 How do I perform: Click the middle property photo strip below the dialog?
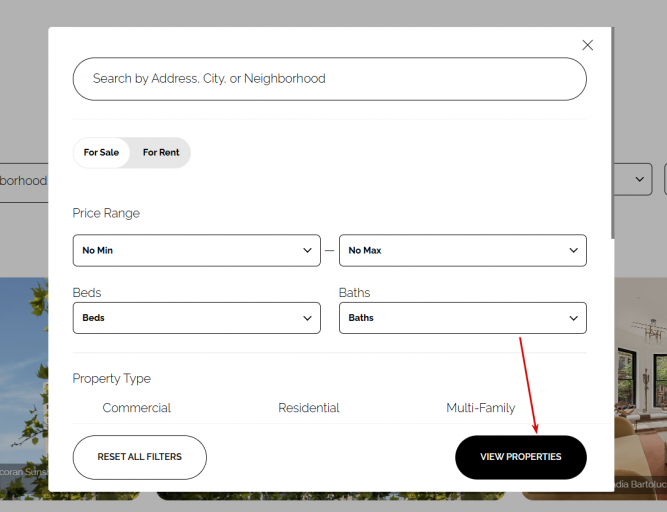pyautogui.click(x=330, y=496)
